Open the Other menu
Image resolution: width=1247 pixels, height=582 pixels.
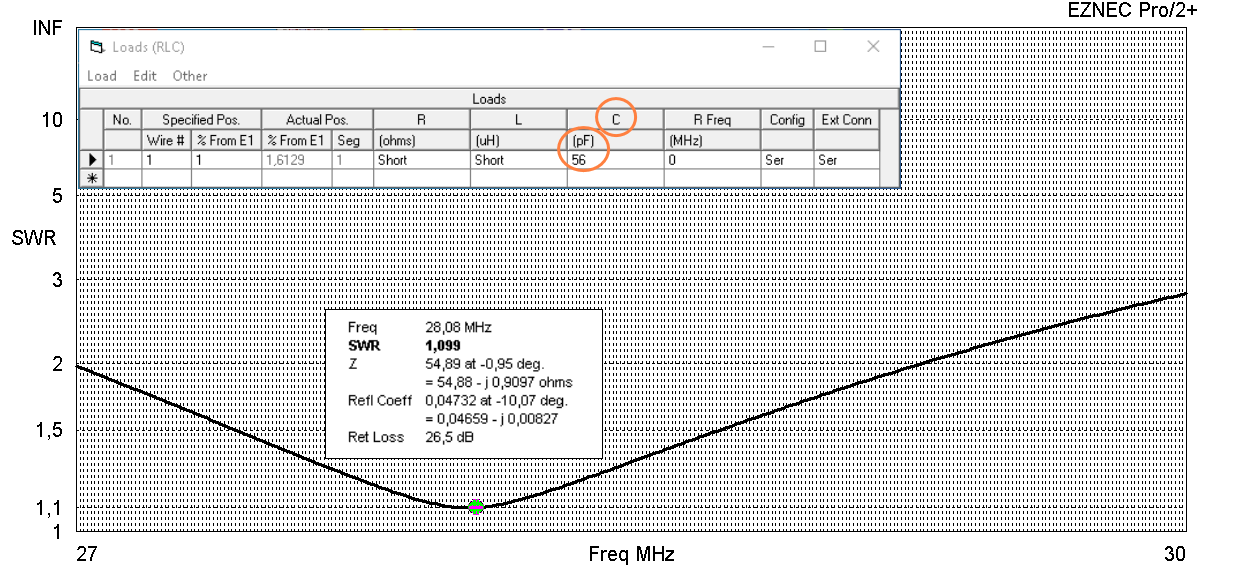tap(189, 76)
